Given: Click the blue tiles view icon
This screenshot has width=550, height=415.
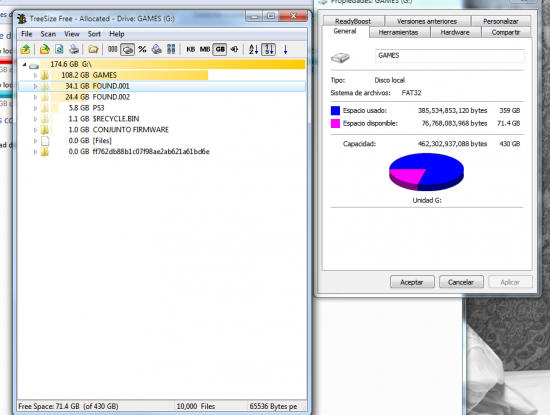Looking at the screenshot, I should (x=171, y=49).
